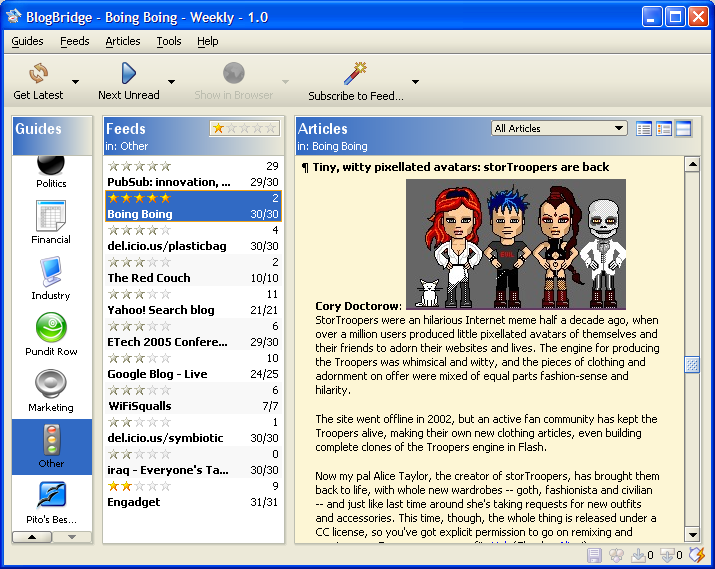Select the Financial guide icon

point(51,216)
